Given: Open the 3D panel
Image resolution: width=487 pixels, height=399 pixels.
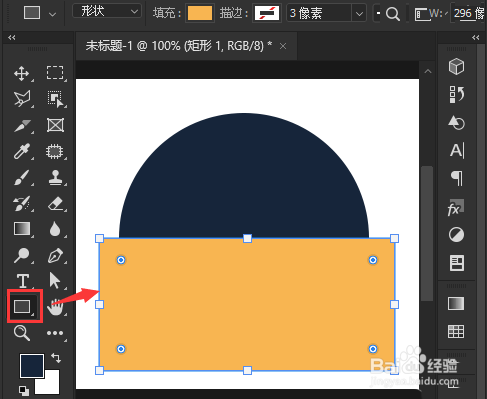Looking at the screenshot, I should pos(456,66).
